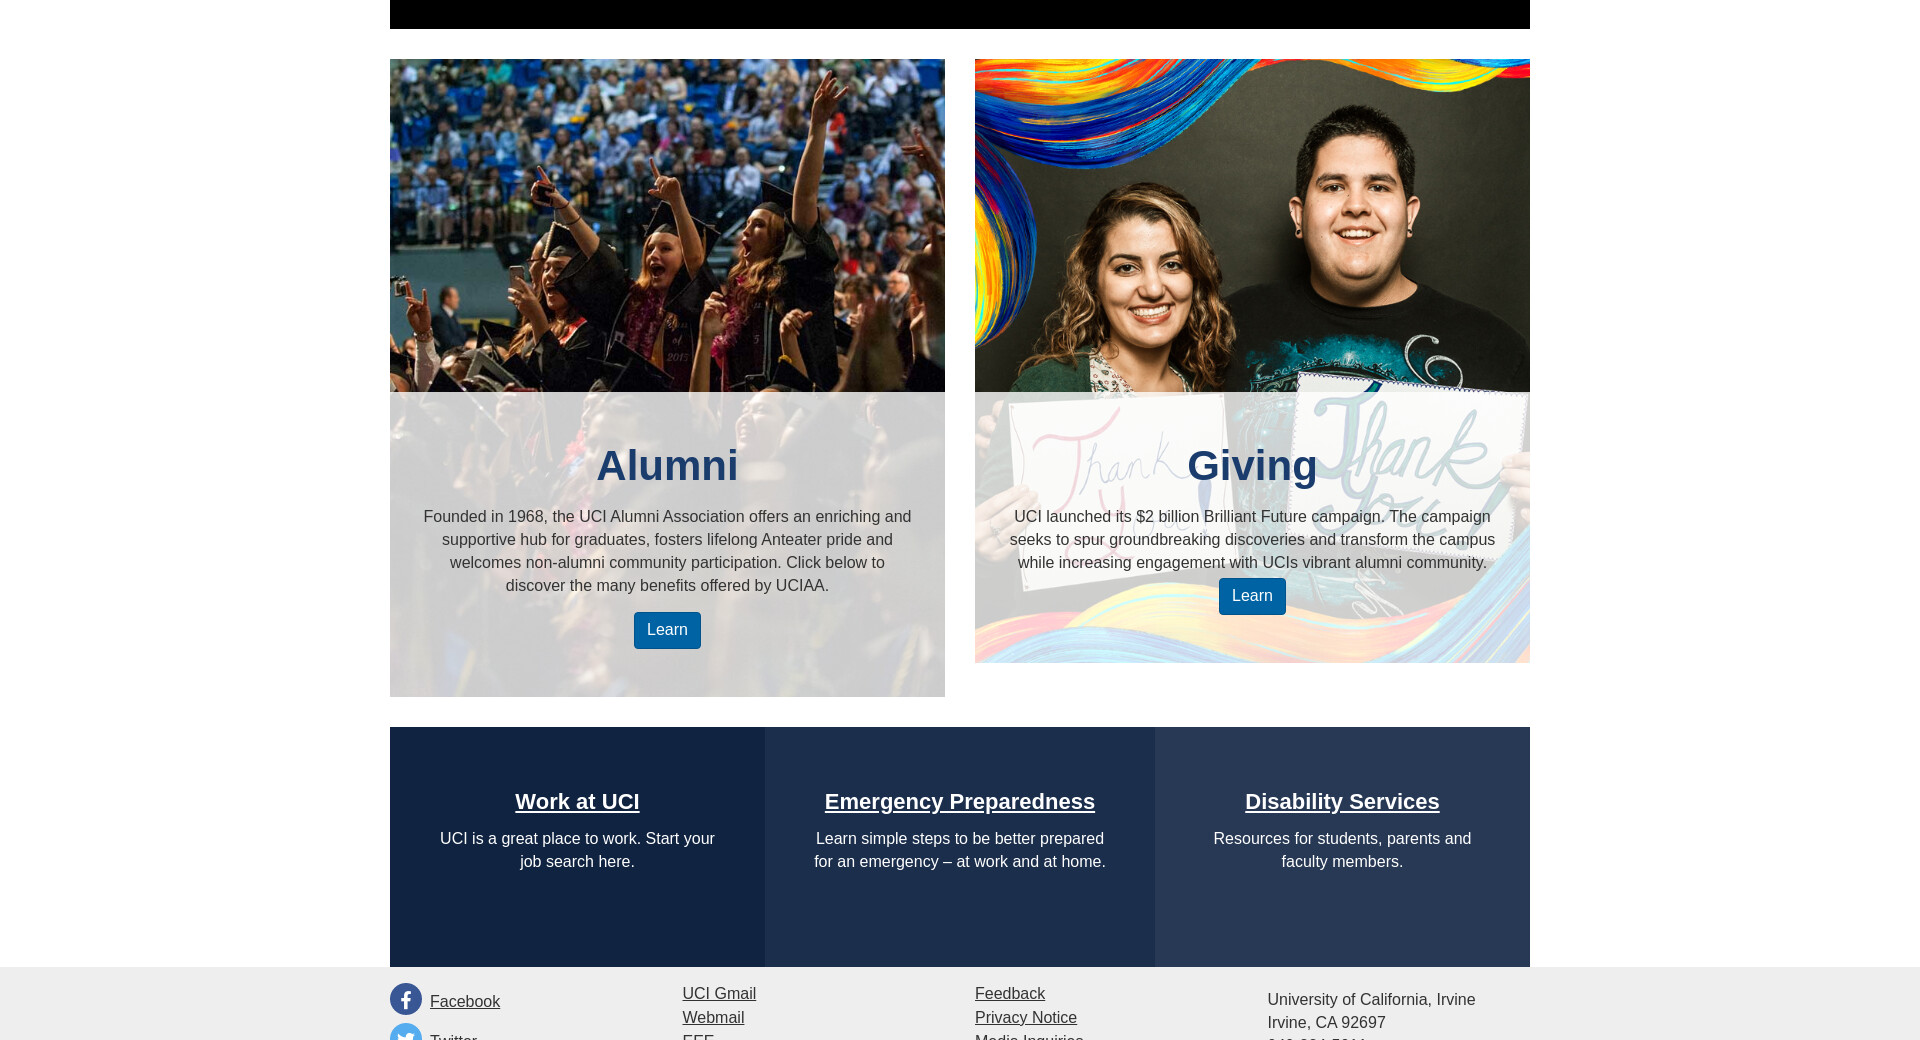Click the Media Inquiries link
This screenshot has width=1920, height=1040.
point(1029,1036)
